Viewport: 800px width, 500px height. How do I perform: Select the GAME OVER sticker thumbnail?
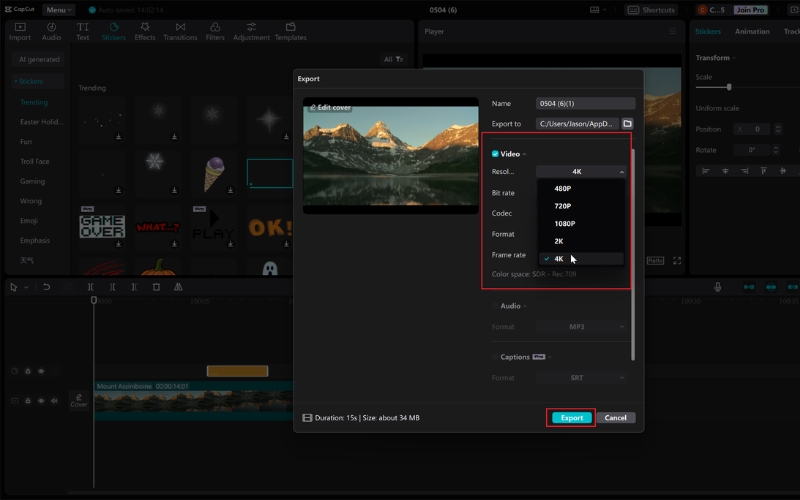pyautogui.click(x=102, y=226)
